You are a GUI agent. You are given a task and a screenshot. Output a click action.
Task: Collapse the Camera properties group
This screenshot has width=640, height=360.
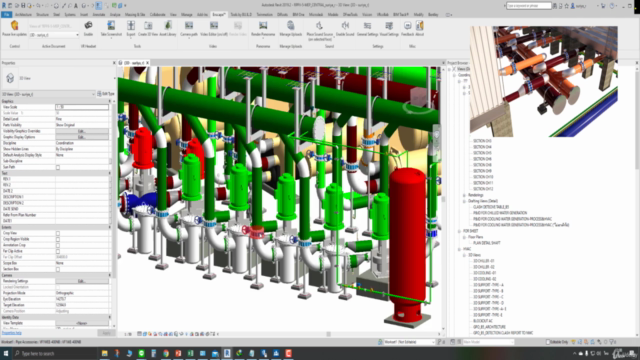109,276
